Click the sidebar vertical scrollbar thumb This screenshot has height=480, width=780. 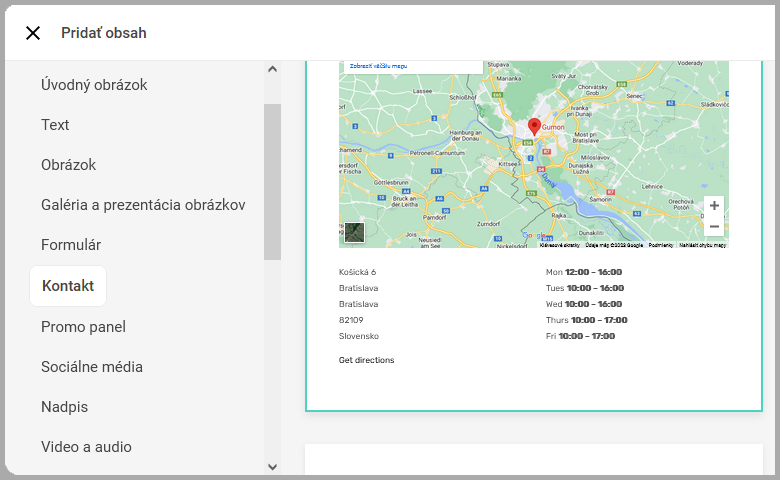point(272,180)
